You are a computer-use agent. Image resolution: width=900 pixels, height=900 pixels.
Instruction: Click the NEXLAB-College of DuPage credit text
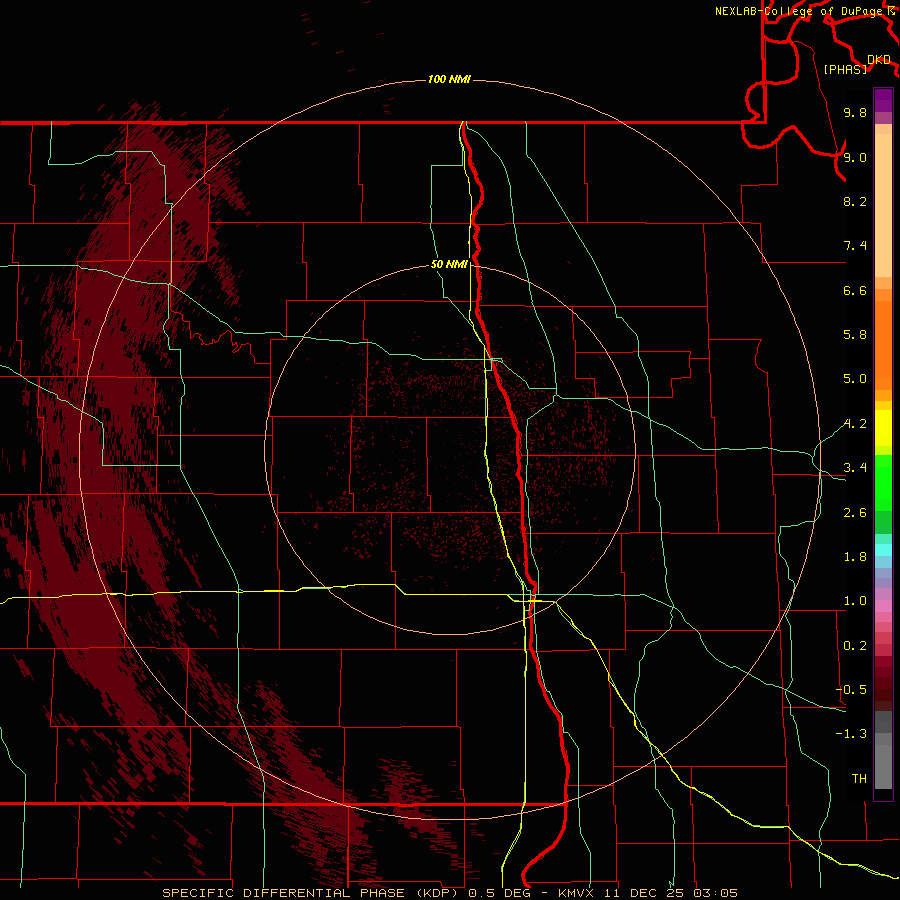pyautogui.click(x=799, y=11)
